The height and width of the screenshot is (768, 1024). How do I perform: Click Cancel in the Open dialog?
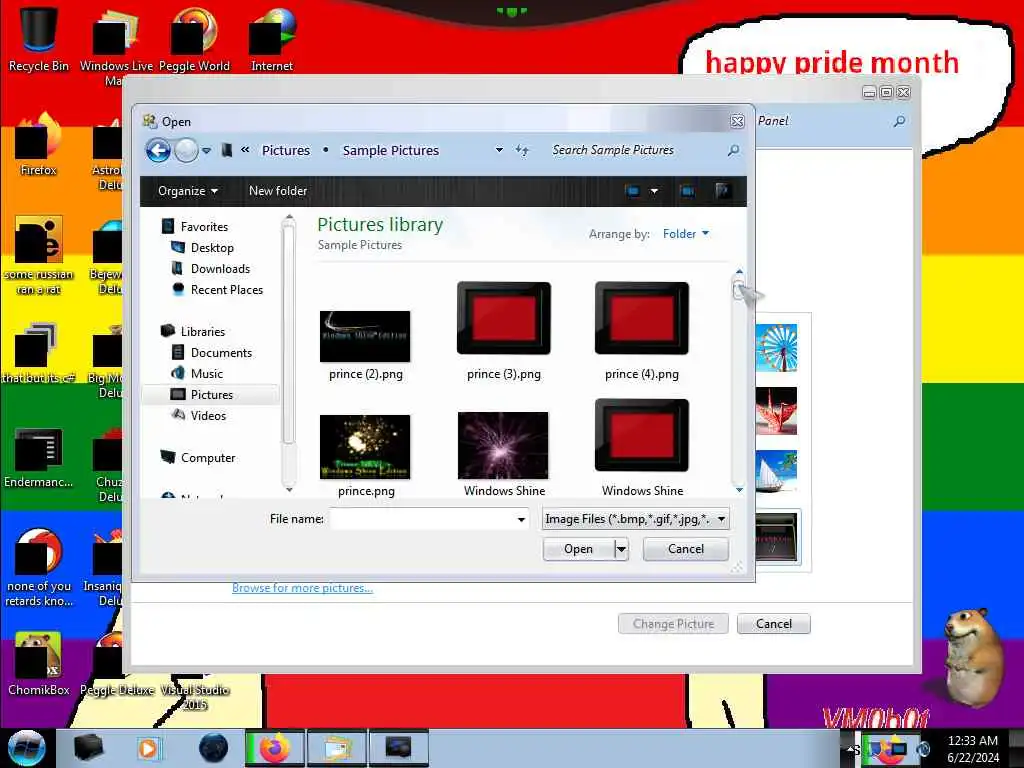[x=686, y=549]
